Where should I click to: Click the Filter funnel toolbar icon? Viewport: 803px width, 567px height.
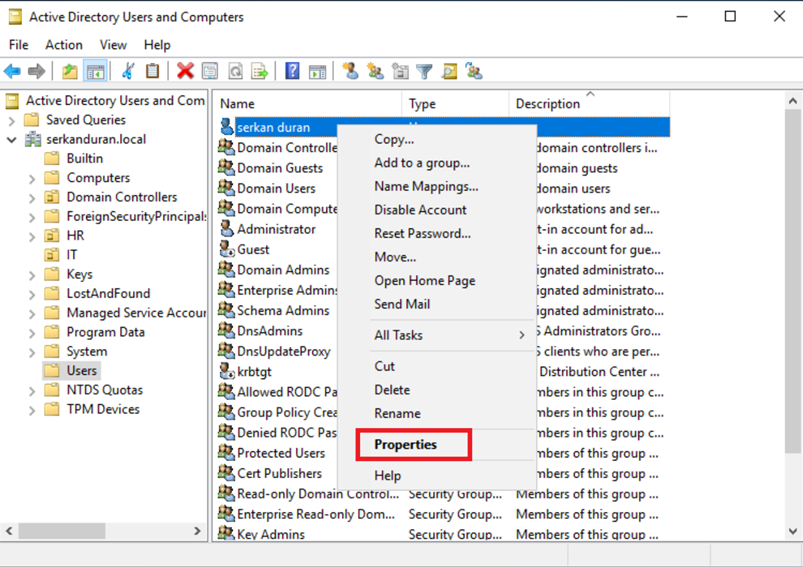425,71
